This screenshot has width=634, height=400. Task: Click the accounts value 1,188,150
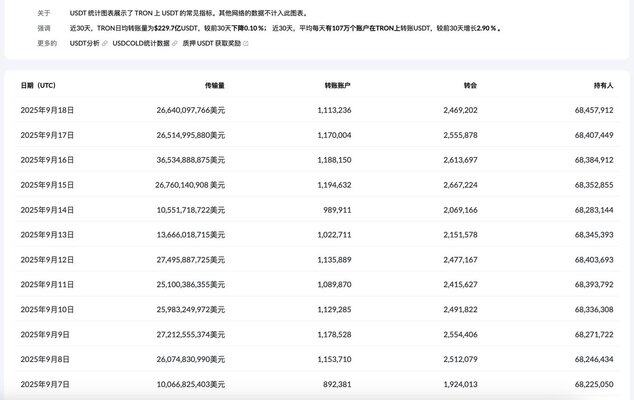coord(334,160)
